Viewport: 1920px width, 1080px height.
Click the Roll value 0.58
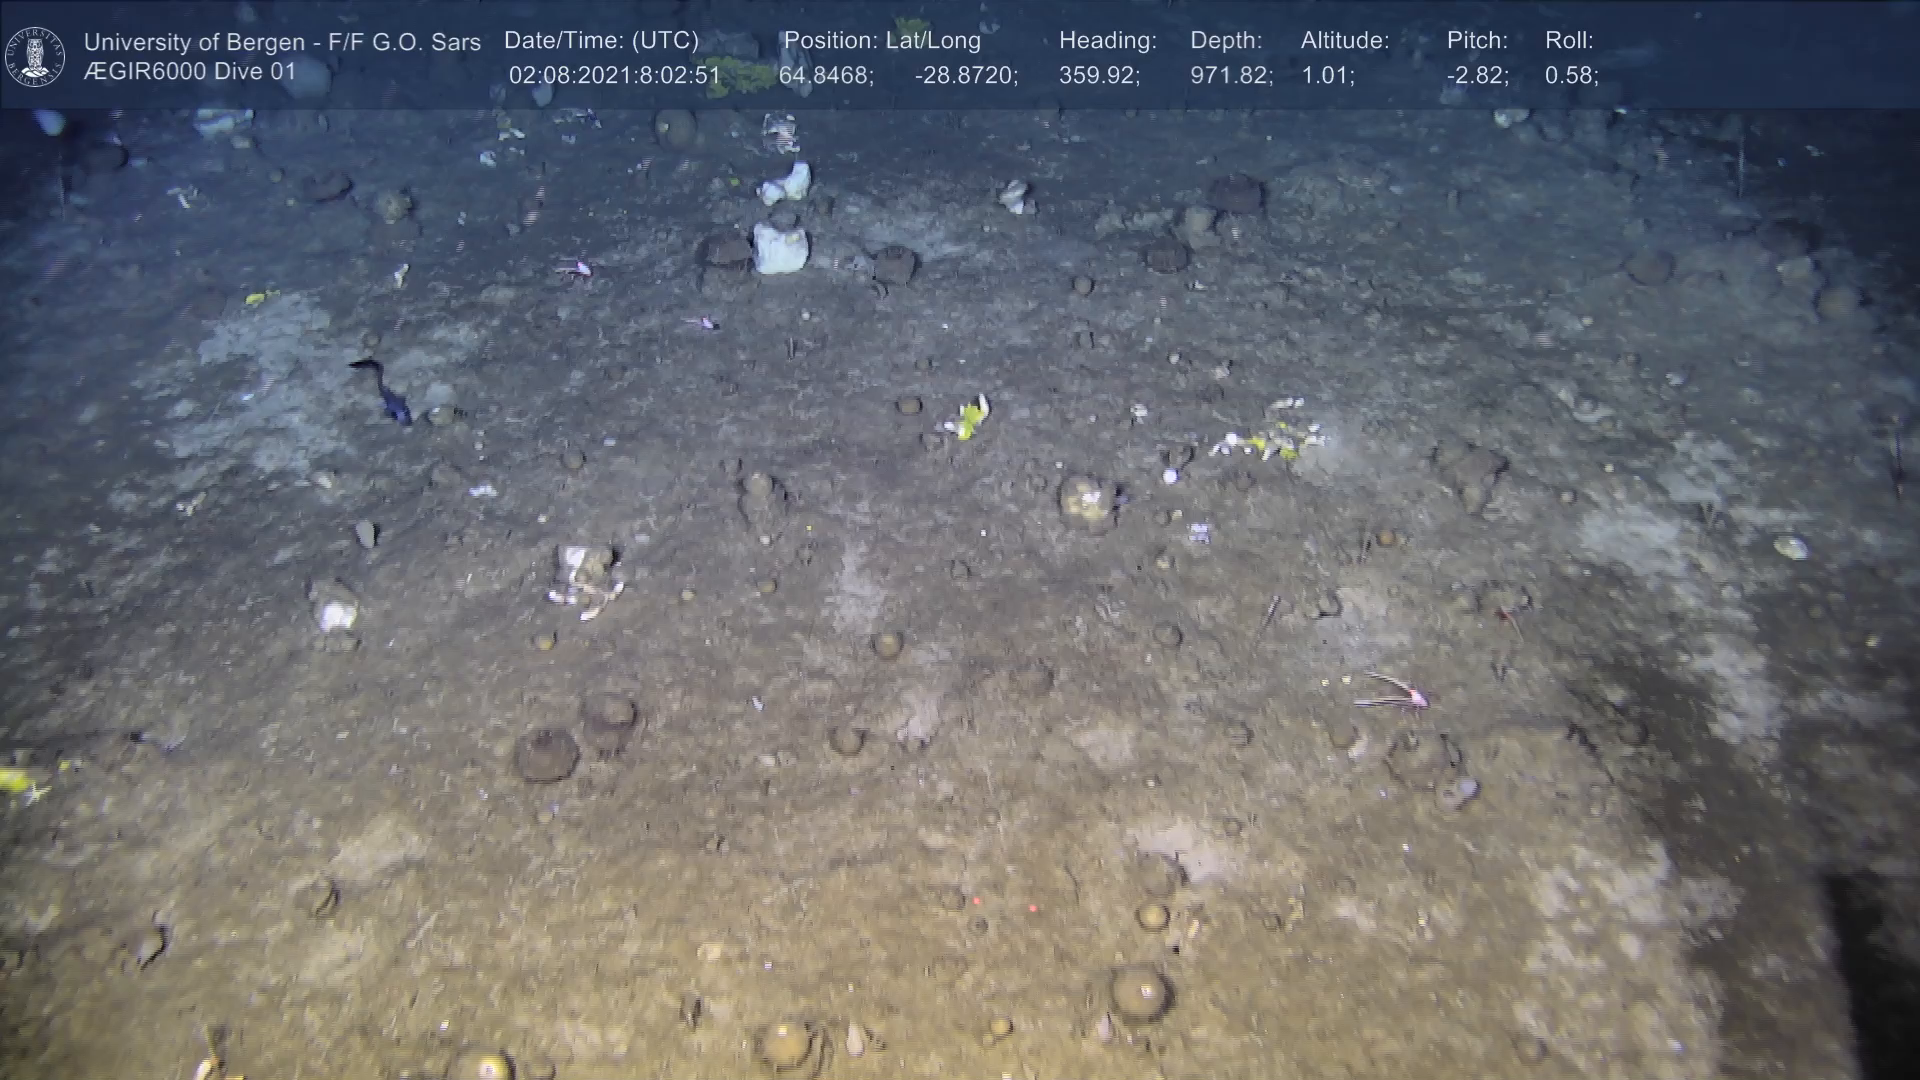pyautogui.click(x=1570, y=76)
